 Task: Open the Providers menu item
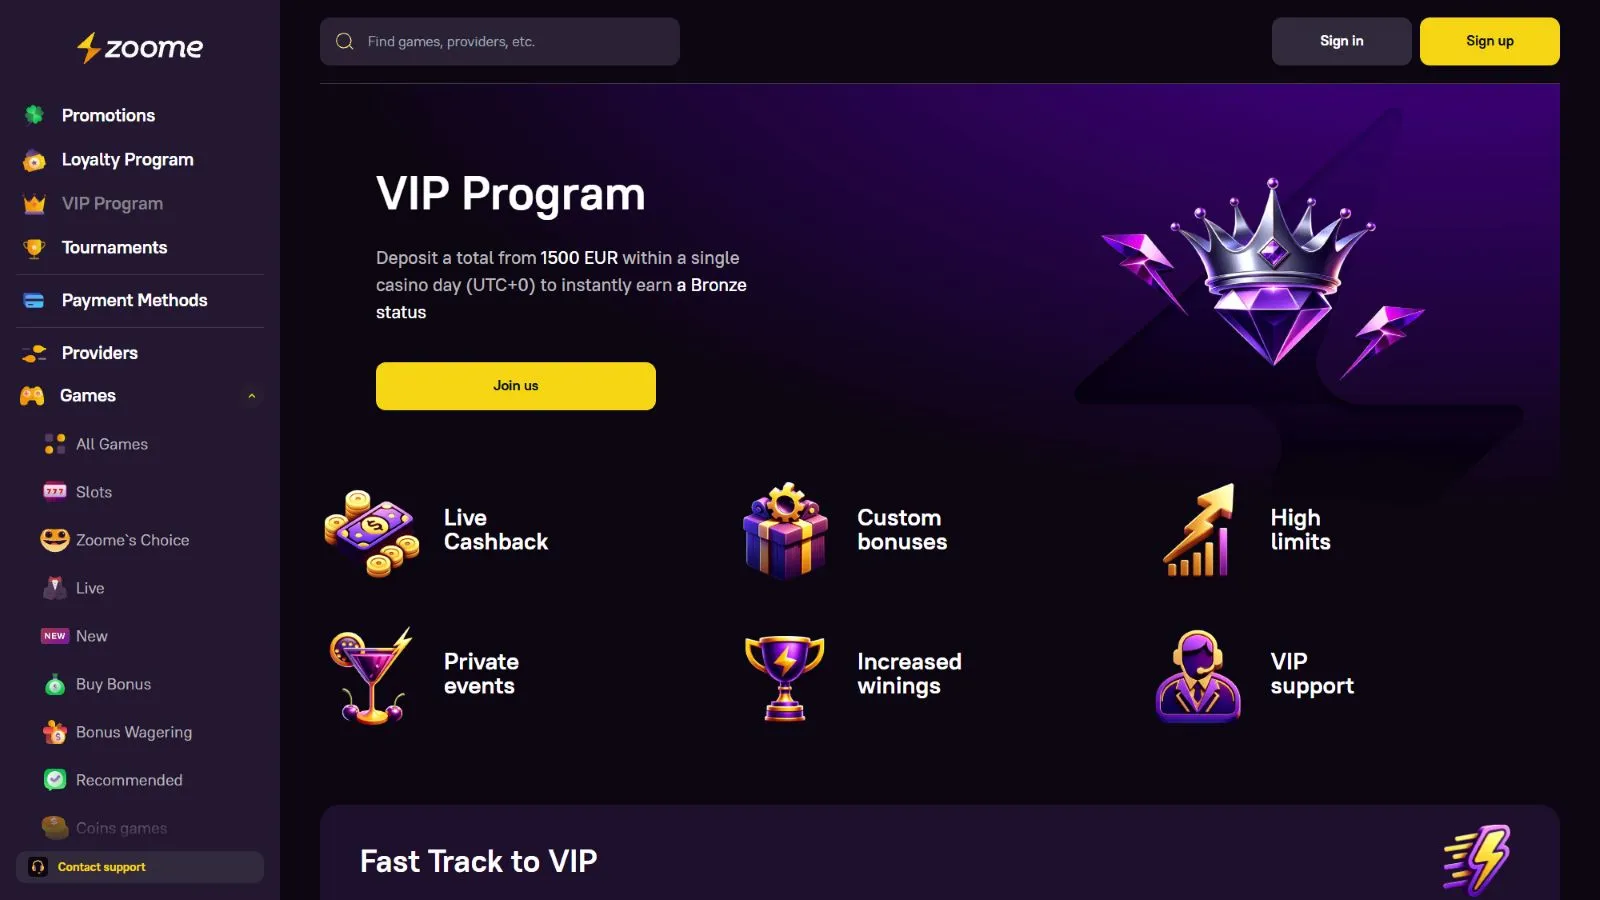99,353
